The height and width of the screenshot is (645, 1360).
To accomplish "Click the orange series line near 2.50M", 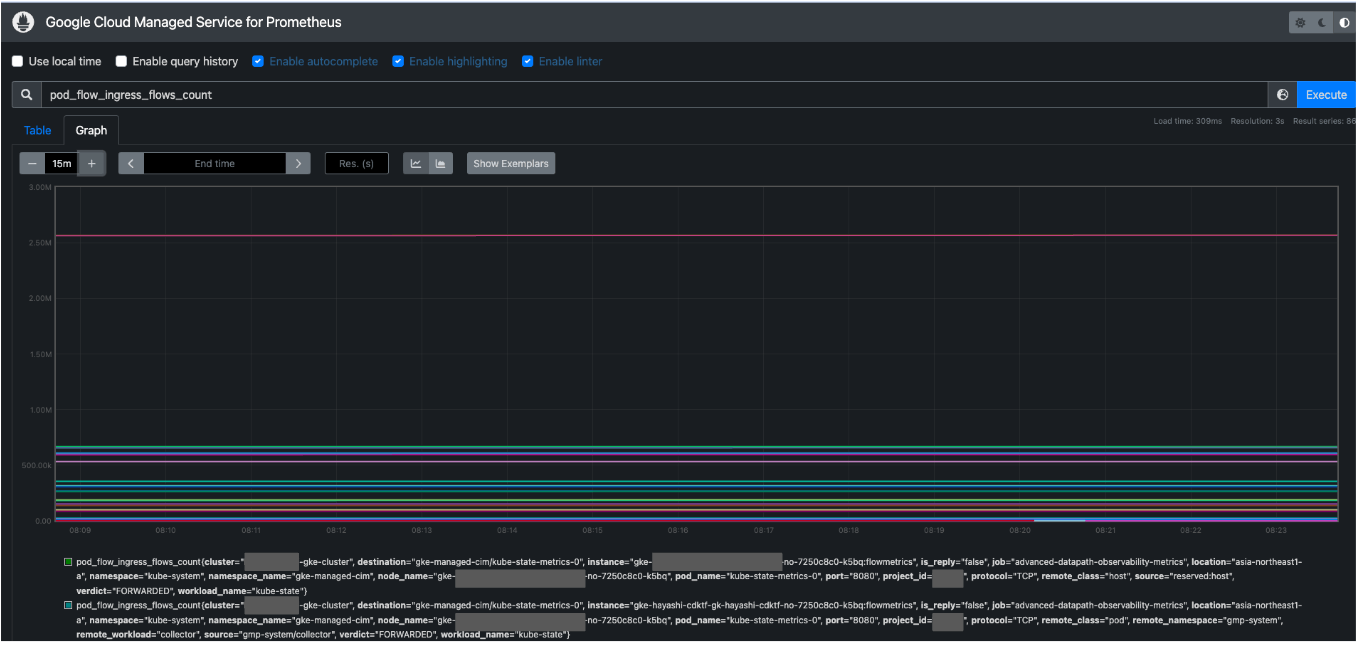I will (x=696, y=236).
